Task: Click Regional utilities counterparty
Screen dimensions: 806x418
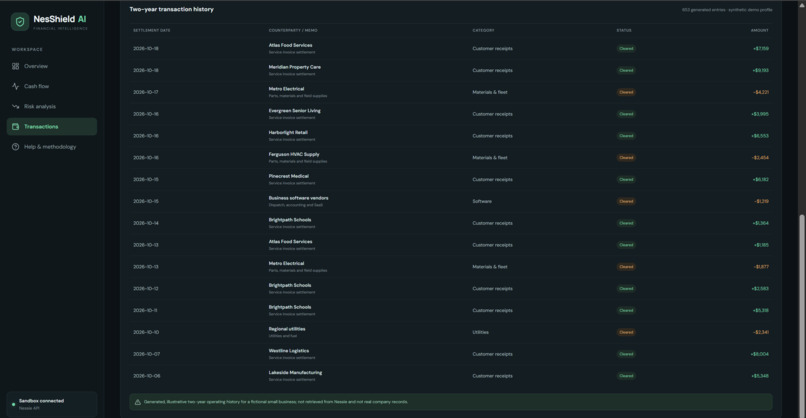Action: [x=287, y=329]
